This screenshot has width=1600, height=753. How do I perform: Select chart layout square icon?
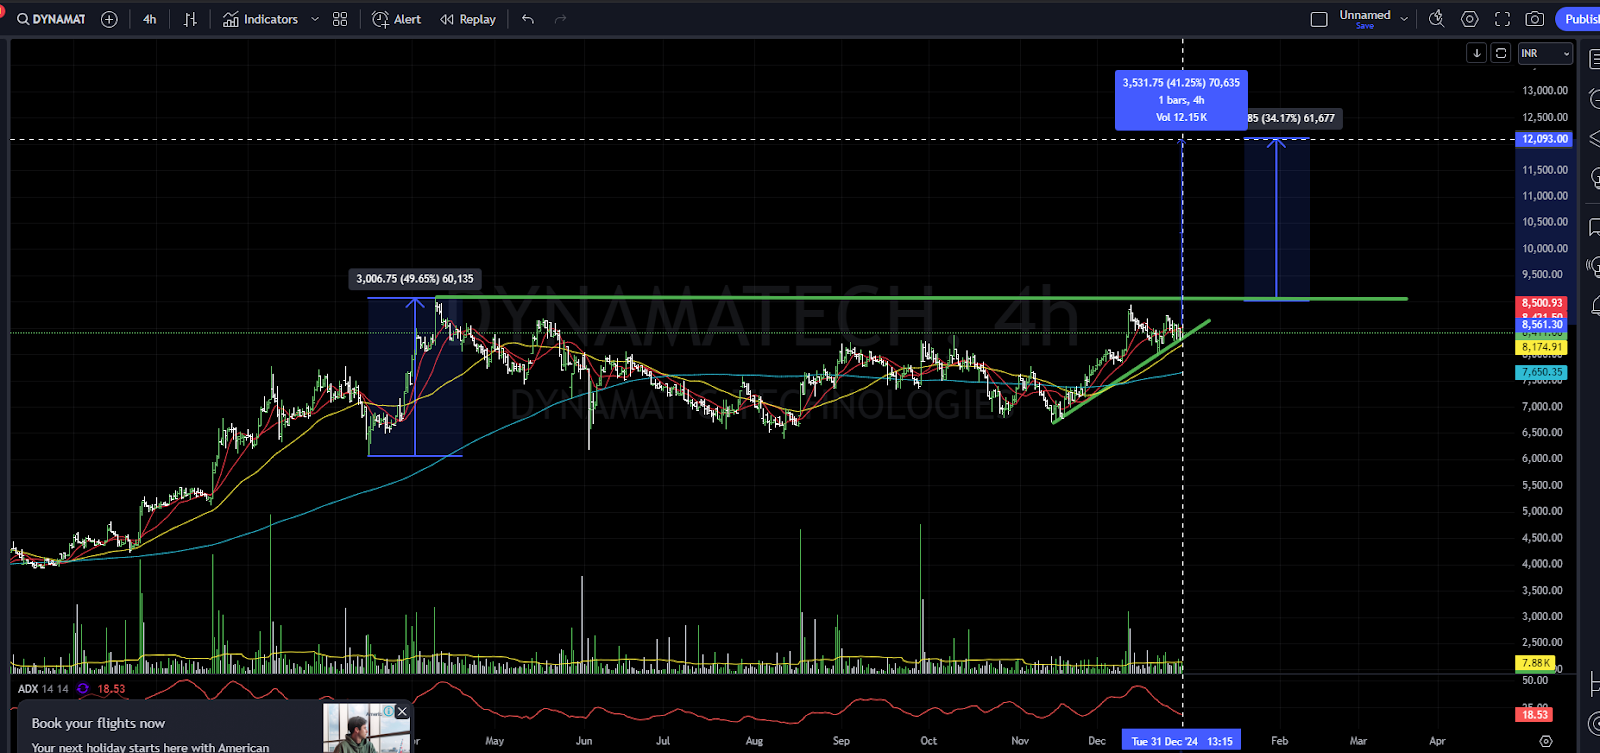coord(1319,19)
